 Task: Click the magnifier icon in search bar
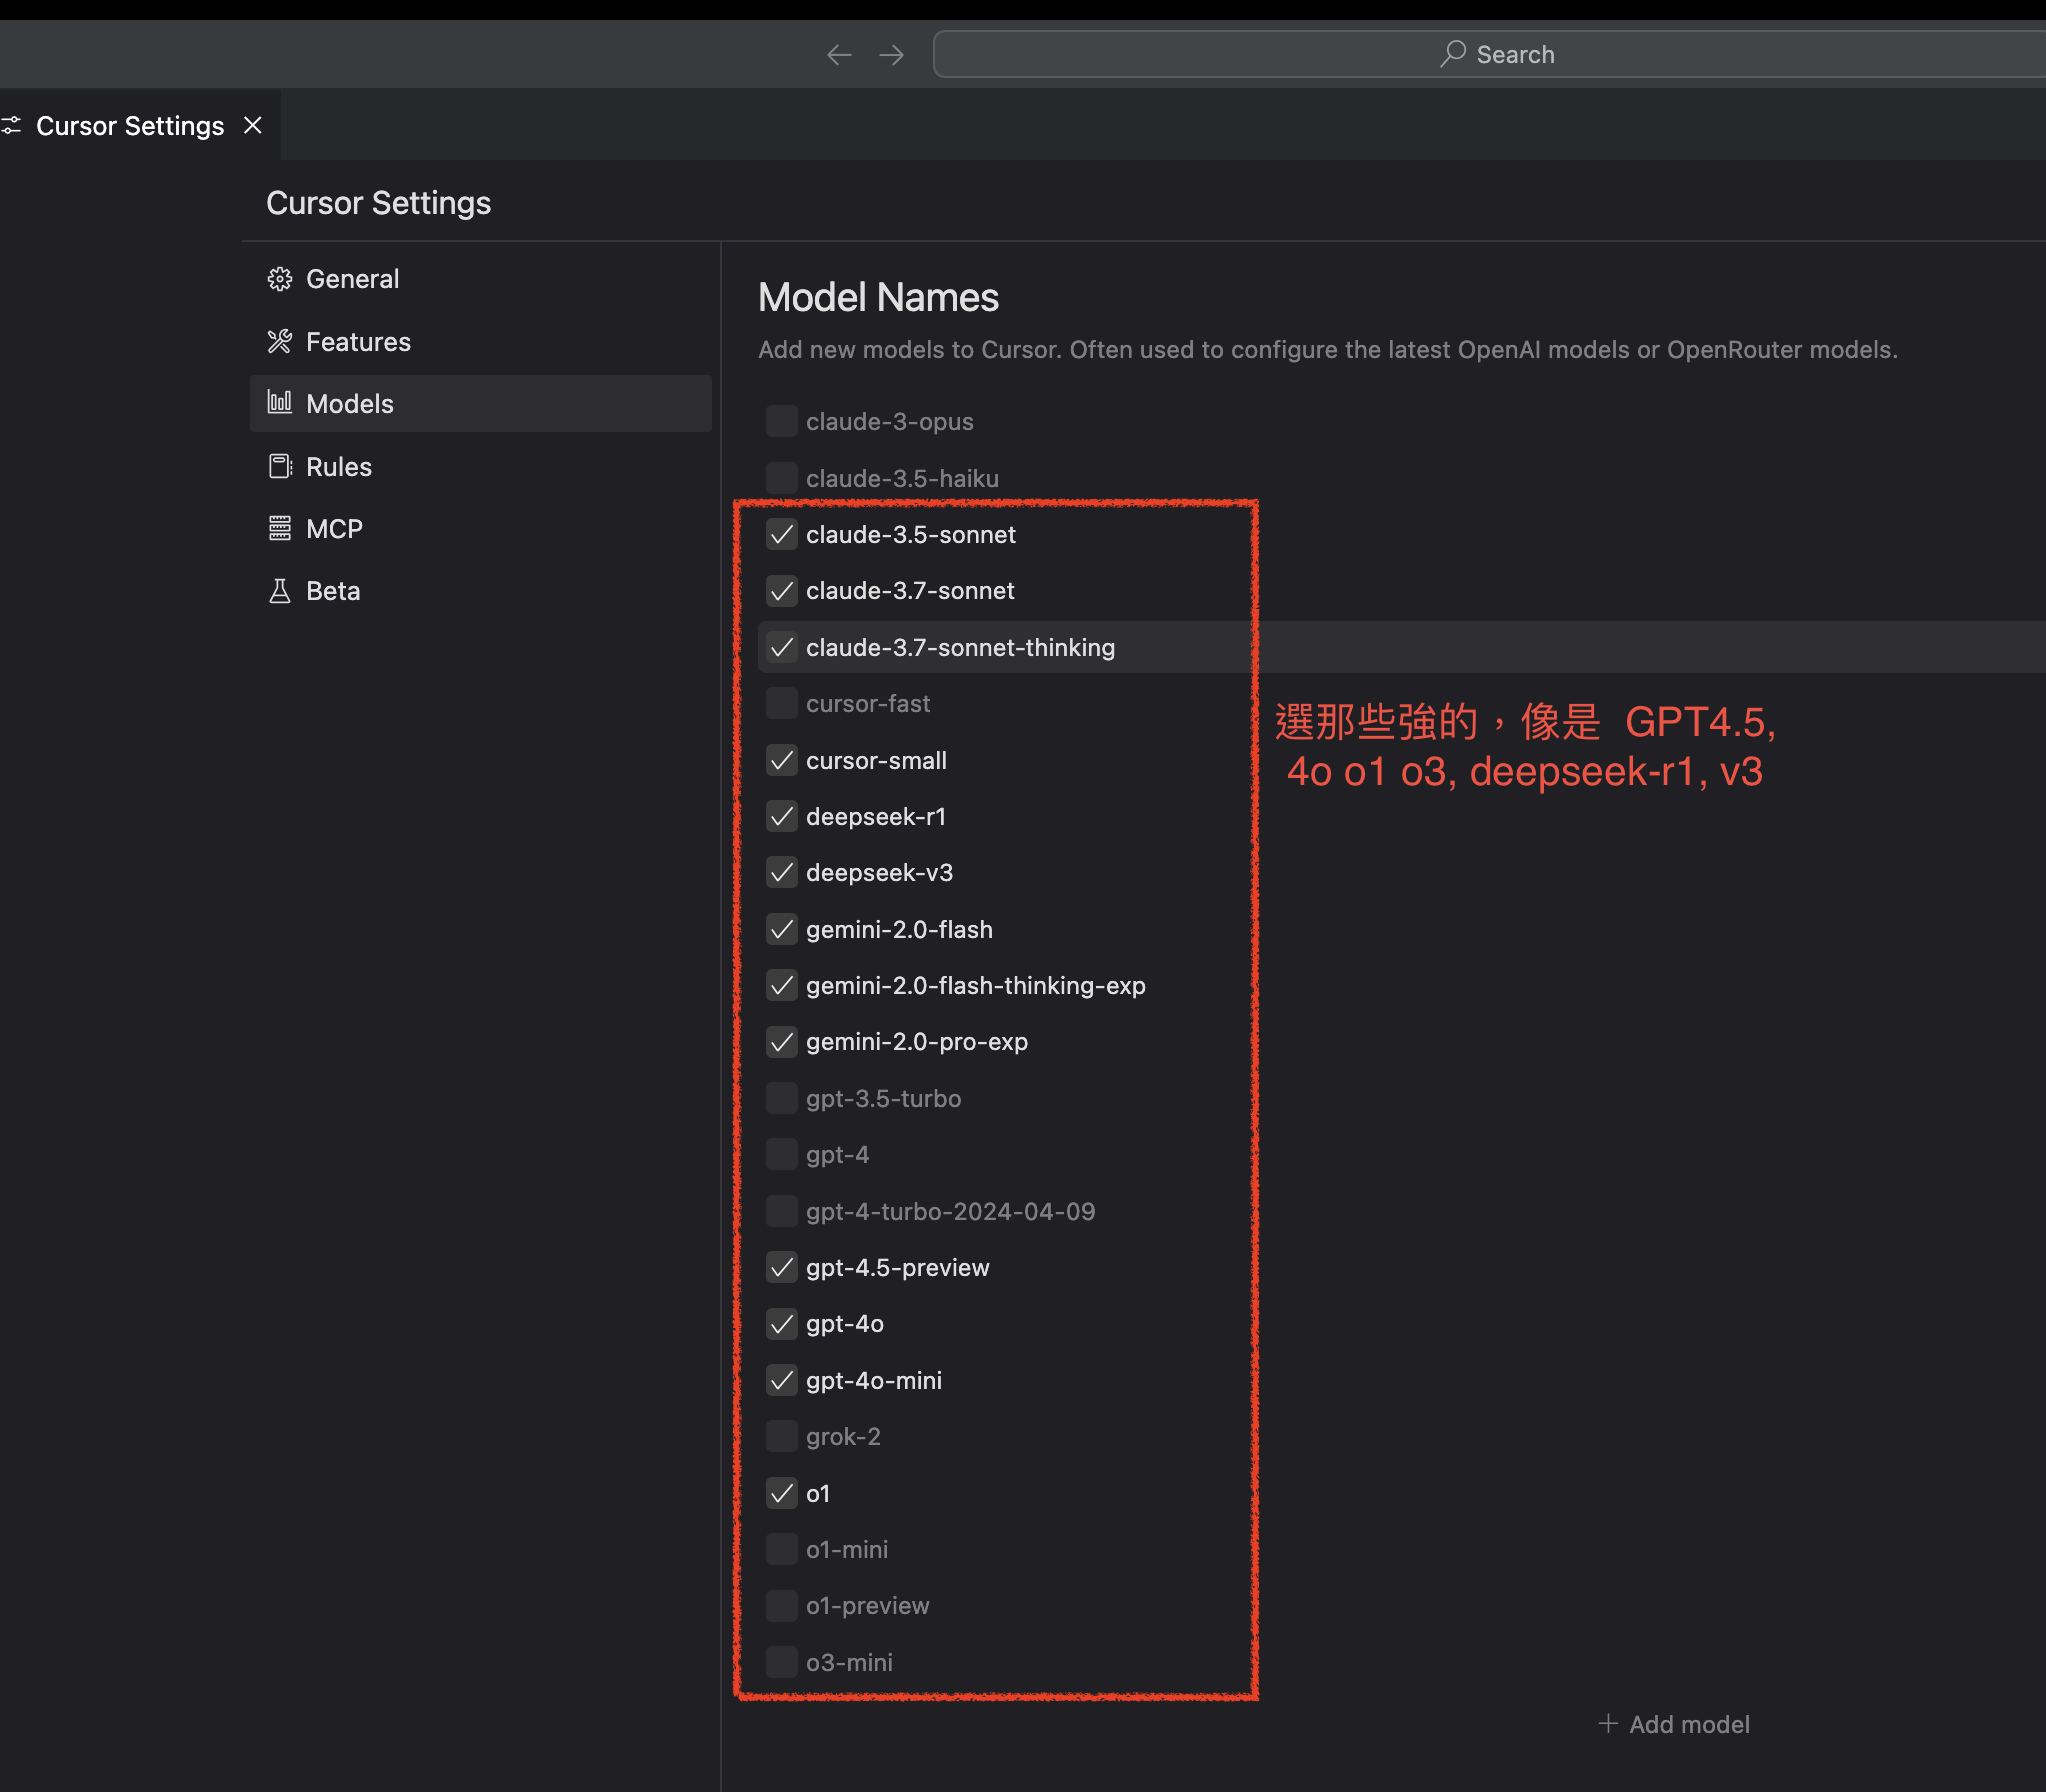1453,54
